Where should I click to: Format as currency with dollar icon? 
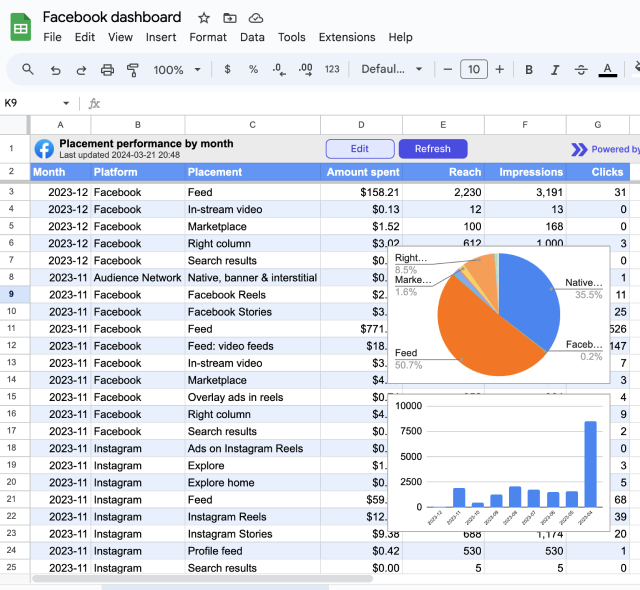[227, 69]
